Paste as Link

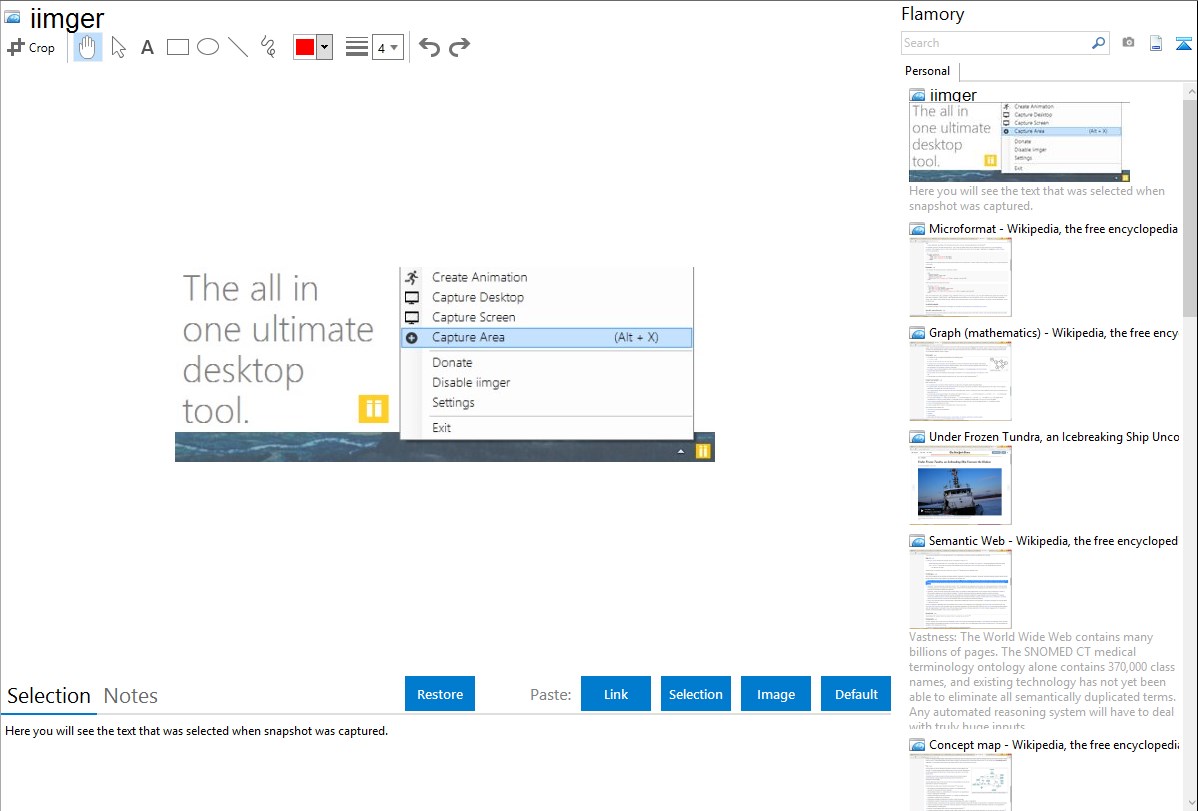616,694
